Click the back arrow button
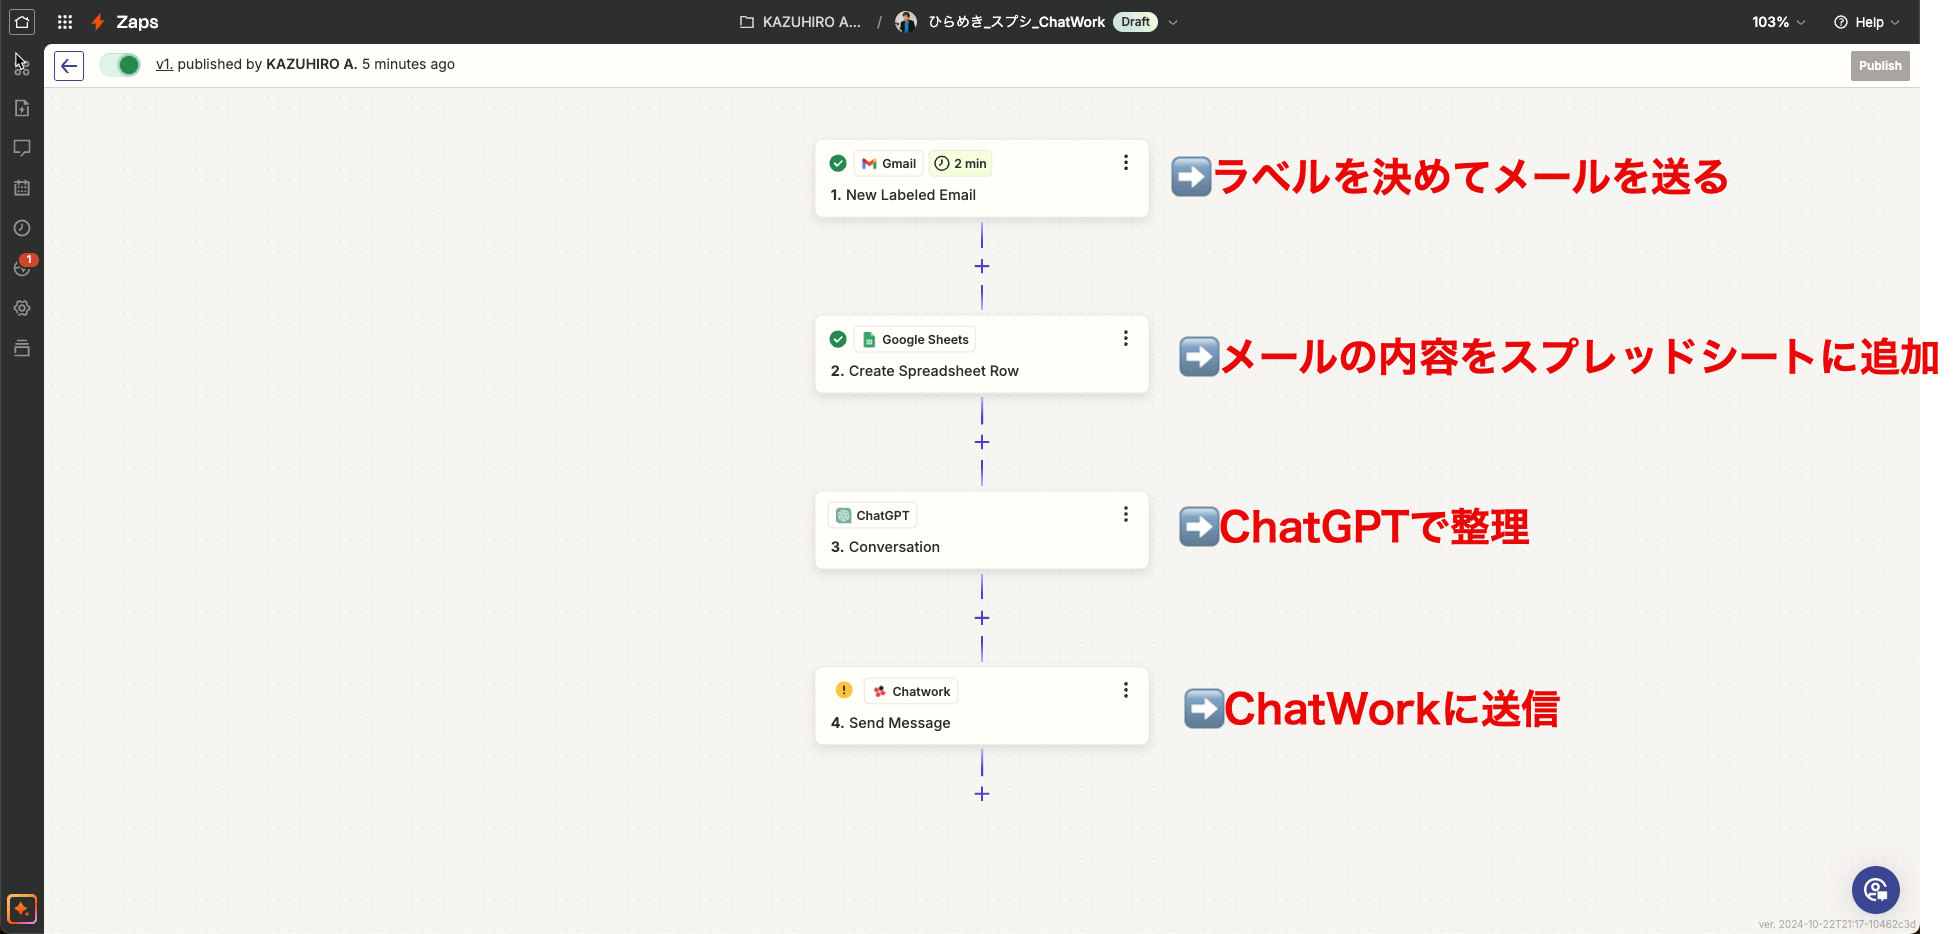The height and width of the screenshot is (934, 1959). [69, 66]
